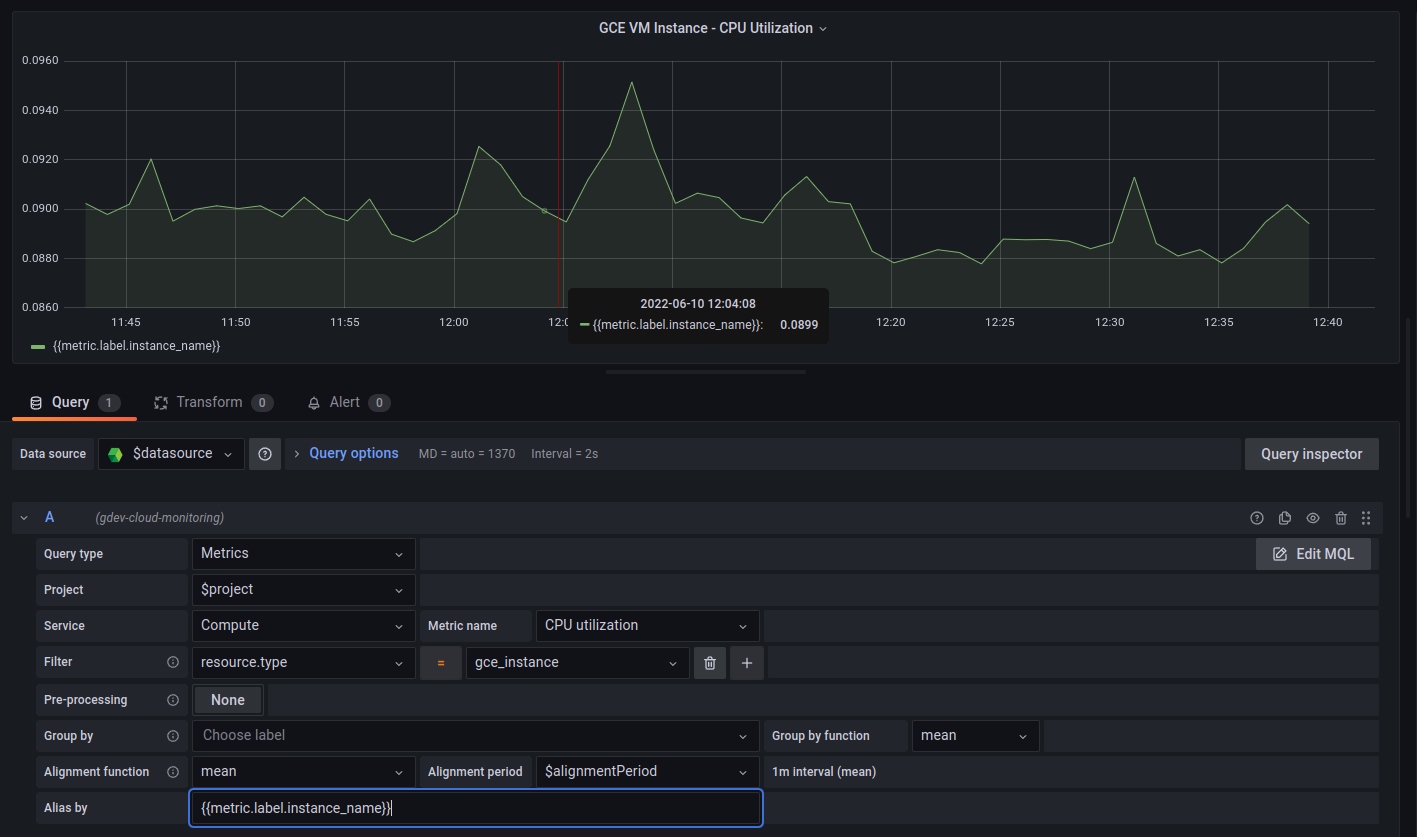1417x837 pixels.
Task: Duplicate query A using the copy icon
Action: click(1285, 518)
